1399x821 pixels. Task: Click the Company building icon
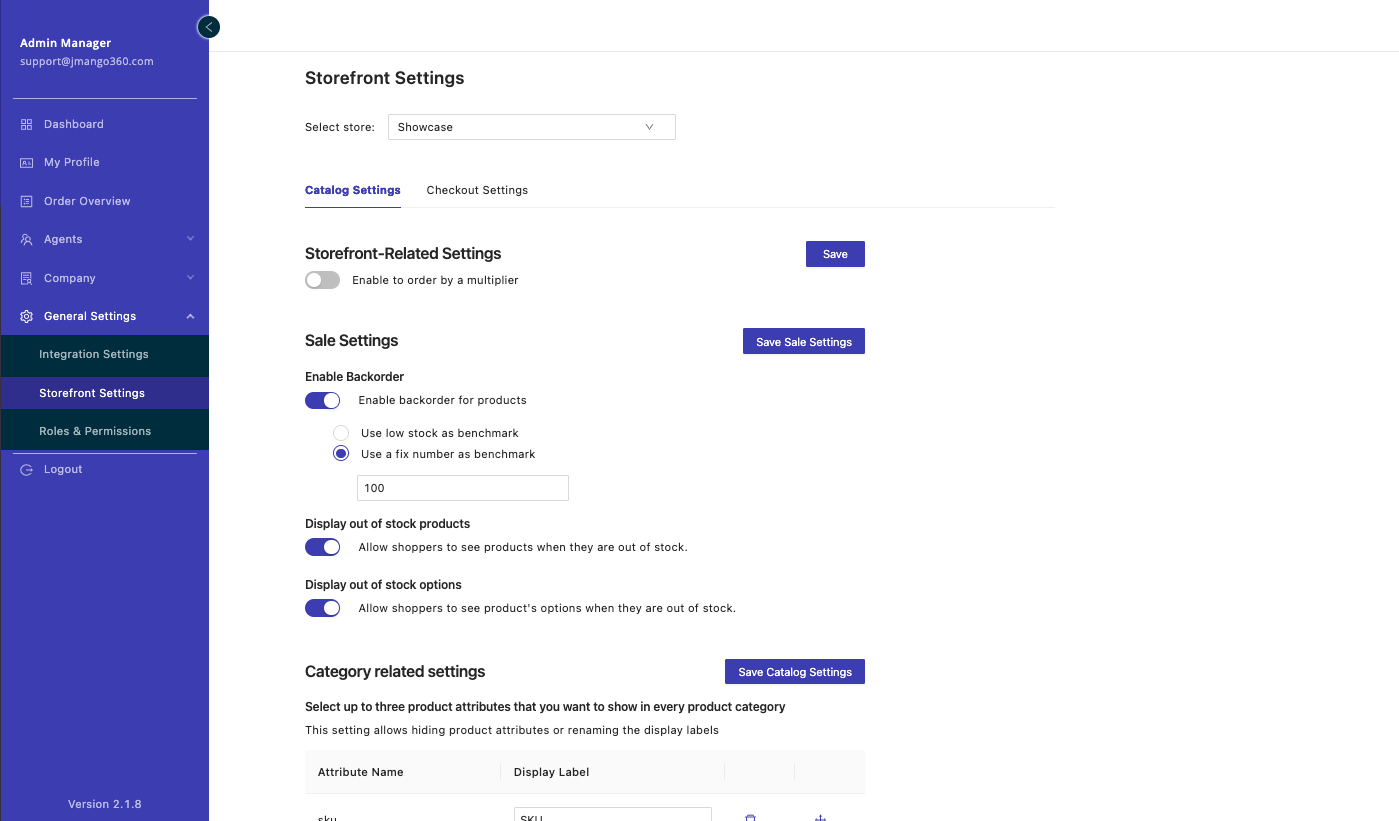point(27,278)
